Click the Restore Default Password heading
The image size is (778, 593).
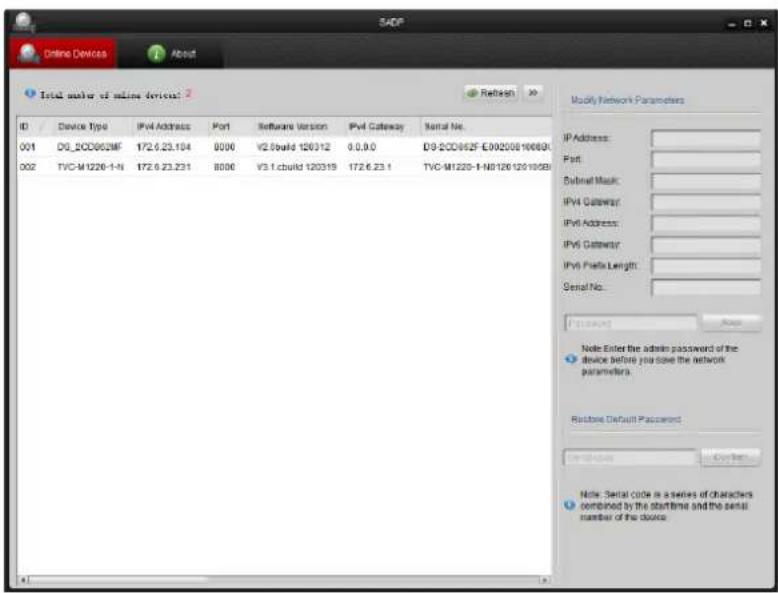pyautogui.click(x=626, y=419)
